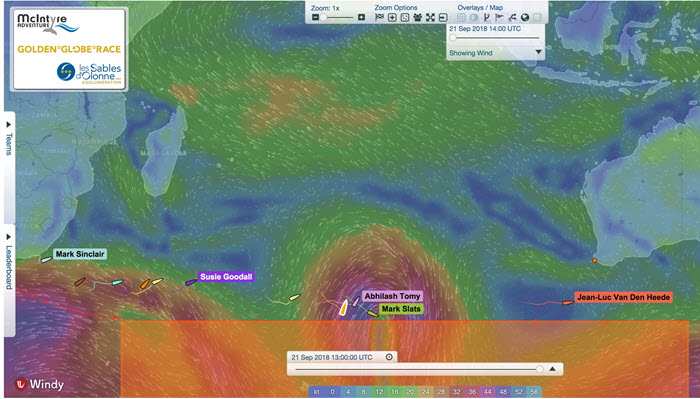This screenshot has height=399, width=700.
Task: Click the fit-to-screen arrows icon
Action: pos(430,17)
